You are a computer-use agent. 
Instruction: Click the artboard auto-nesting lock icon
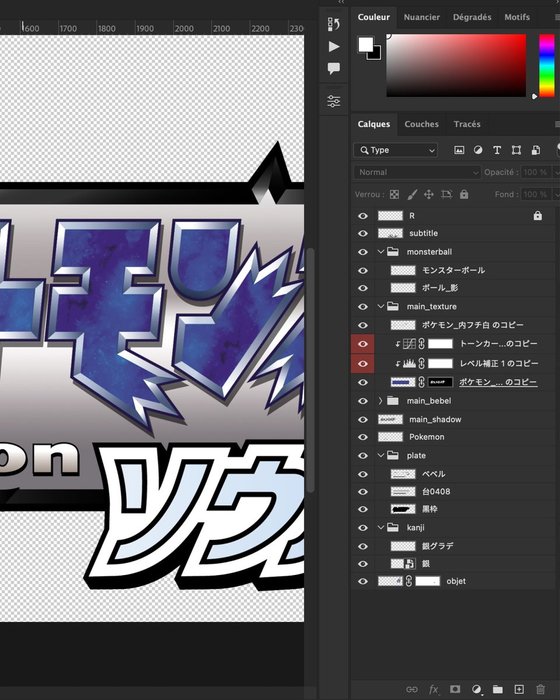click(x=446, y=194)
